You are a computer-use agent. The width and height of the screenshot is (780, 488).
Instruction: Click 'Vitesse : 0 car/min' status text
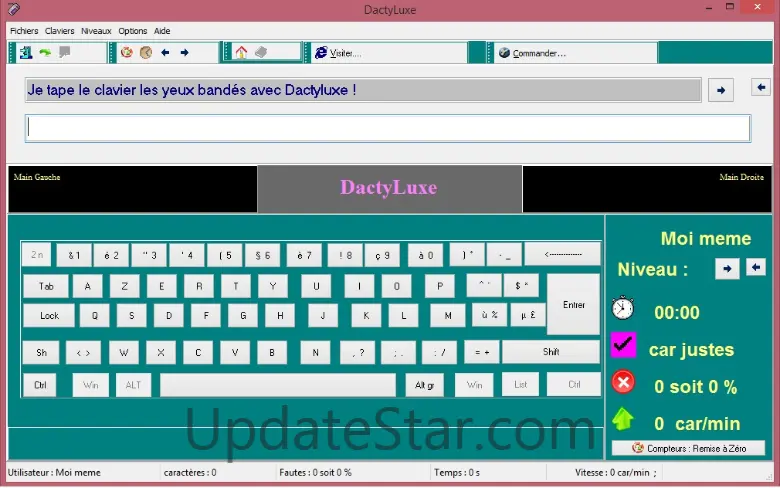pyautogui.click(x=612, y=473)
